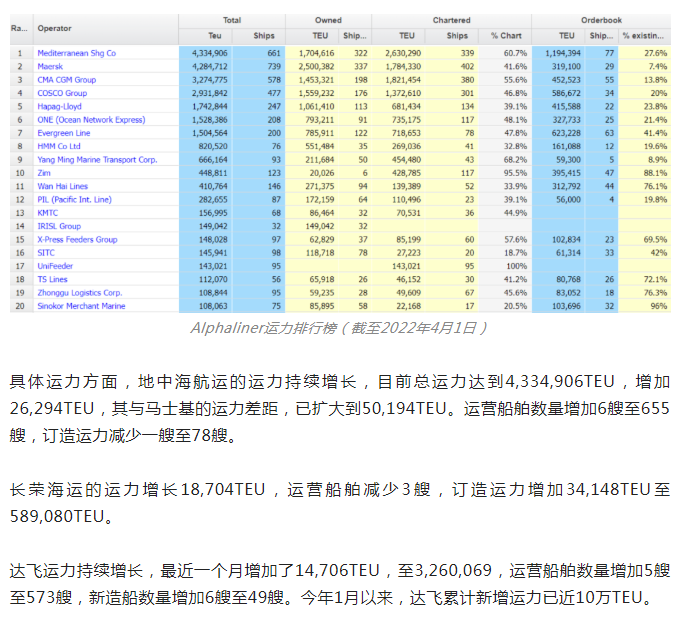Select total TEU cell 2,931,842
The width and height of the screenshot is (679, 619).
coord(205,93)
